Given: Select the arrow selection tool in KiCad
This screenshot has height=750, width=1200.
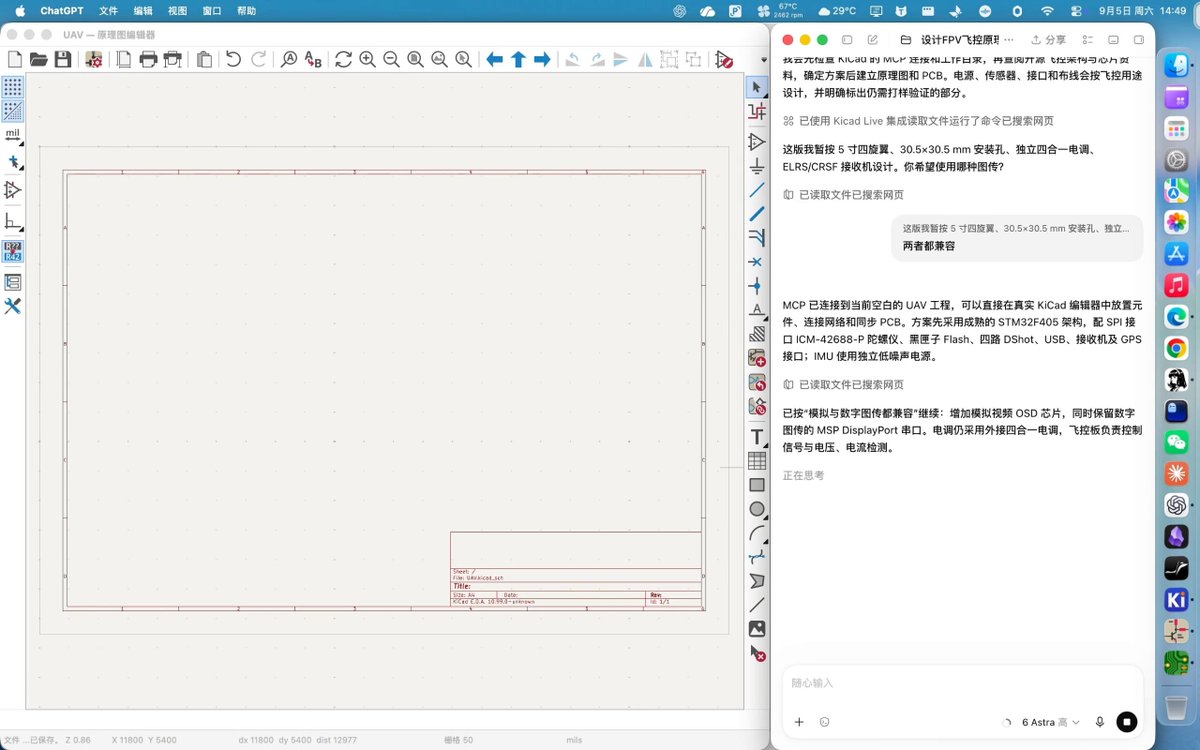Looking at the screenshot, I should pyautogui.click(x=757, y=88).
